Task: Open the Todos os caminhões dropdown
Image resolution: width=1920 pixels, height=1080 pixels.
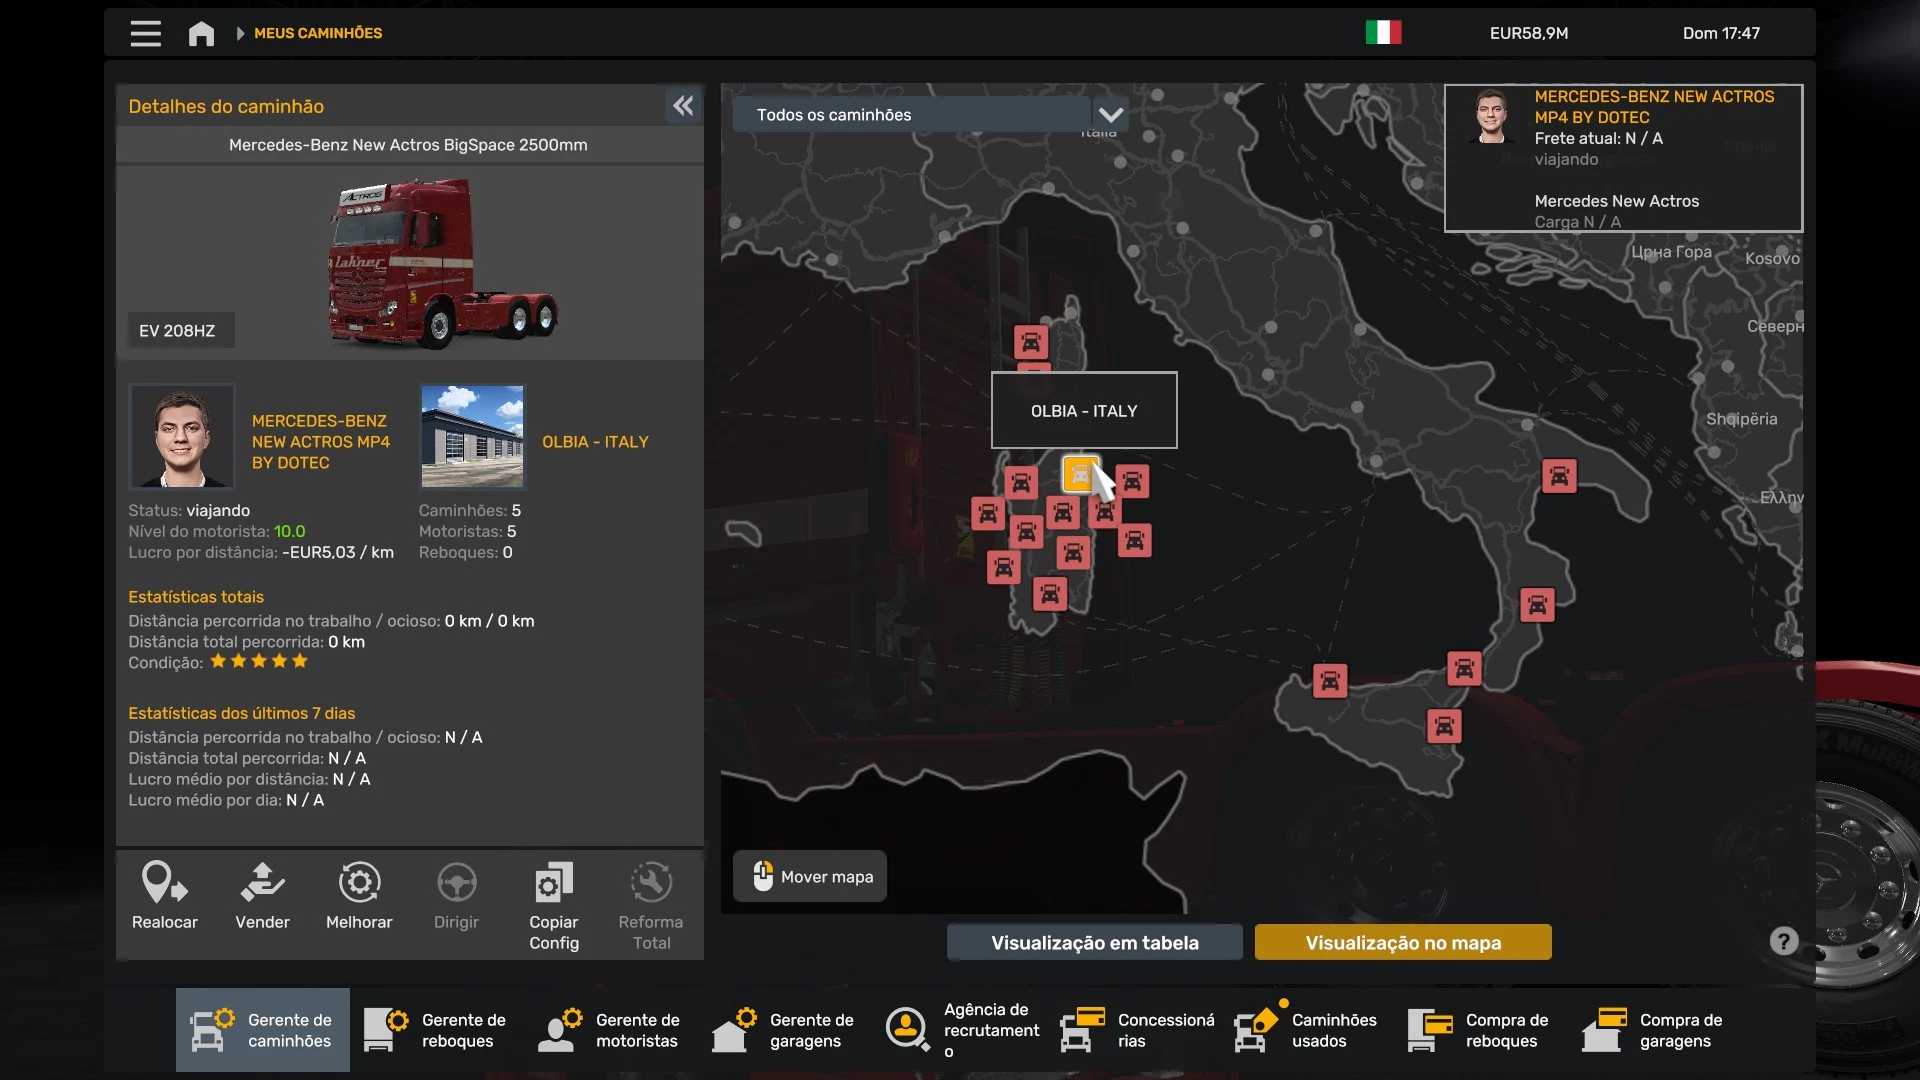Action: point(931,115)
